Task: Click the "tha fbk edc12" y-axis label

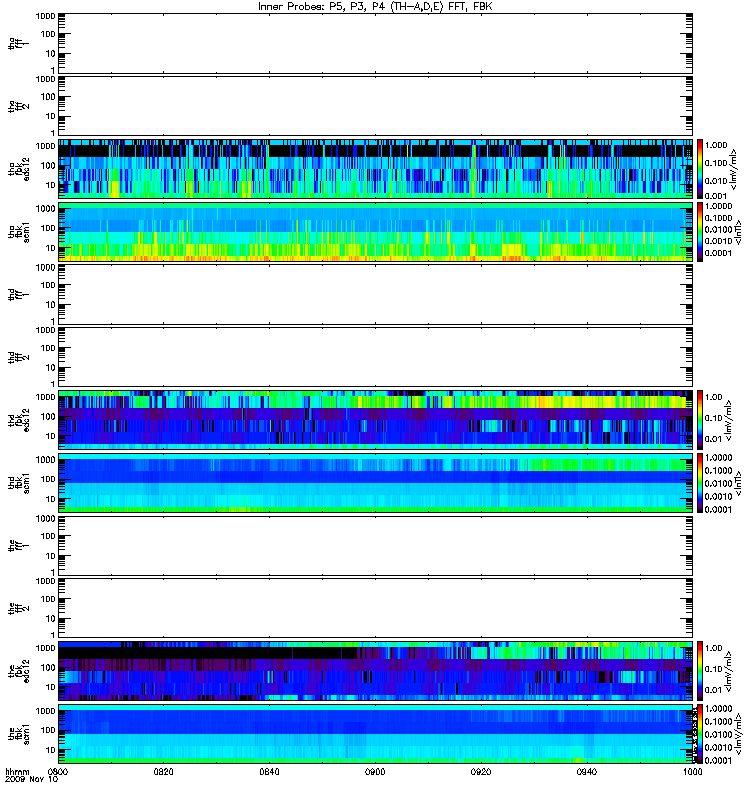Action: pyautogui.click(x=19, y=169)
